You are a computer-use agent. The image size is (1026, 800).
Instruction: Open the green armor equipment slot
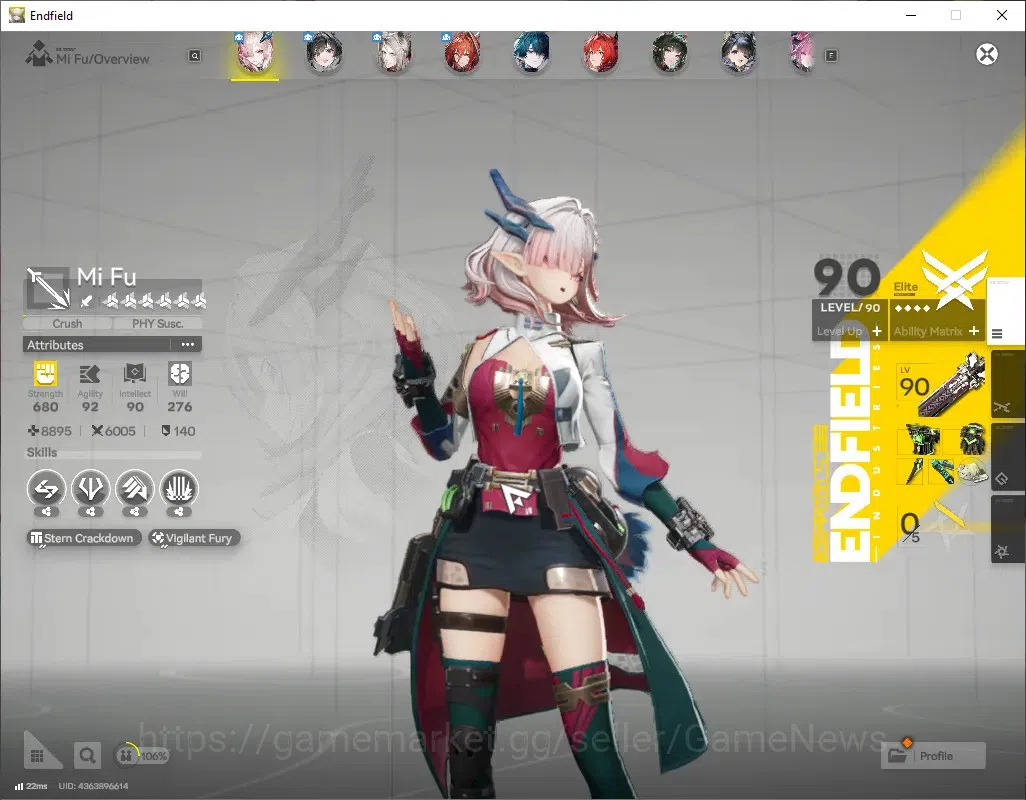click(x=922, y=439)
